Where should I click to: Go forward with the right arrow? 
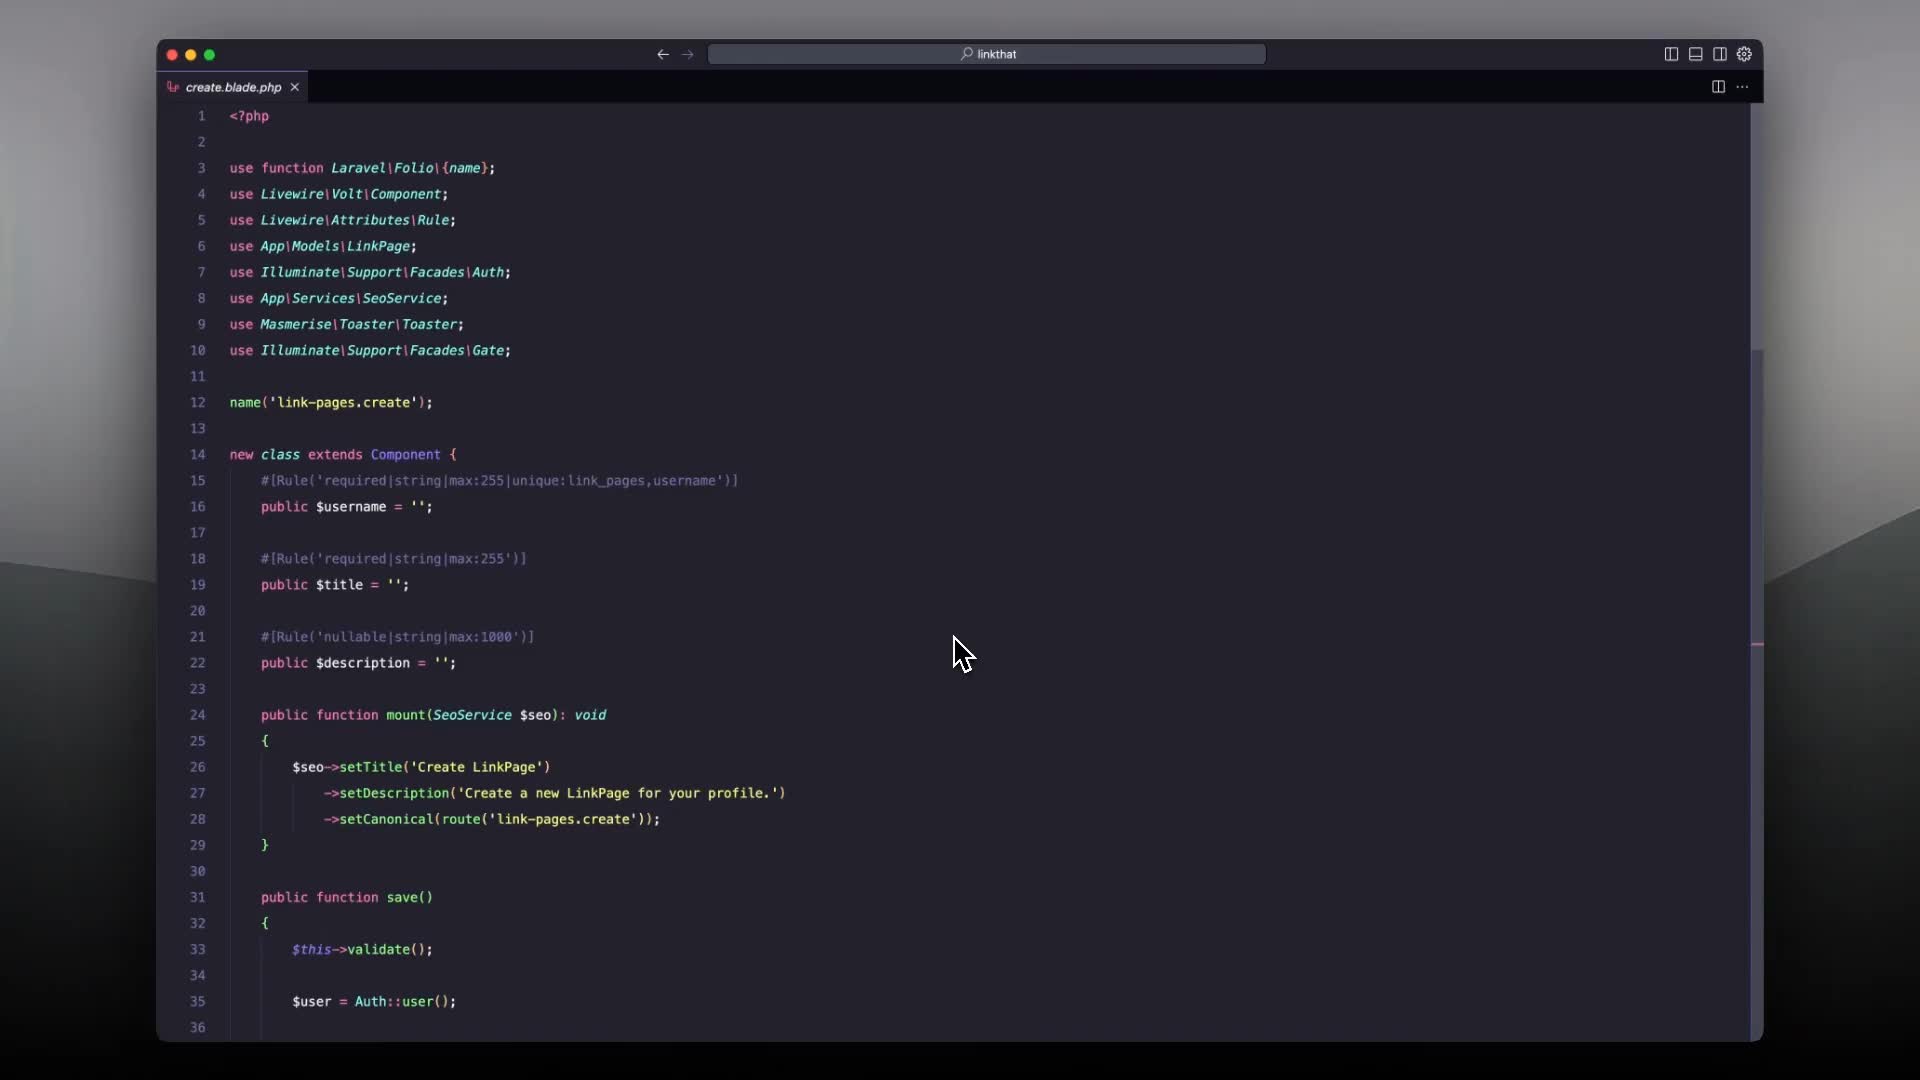tap(688, 54)
